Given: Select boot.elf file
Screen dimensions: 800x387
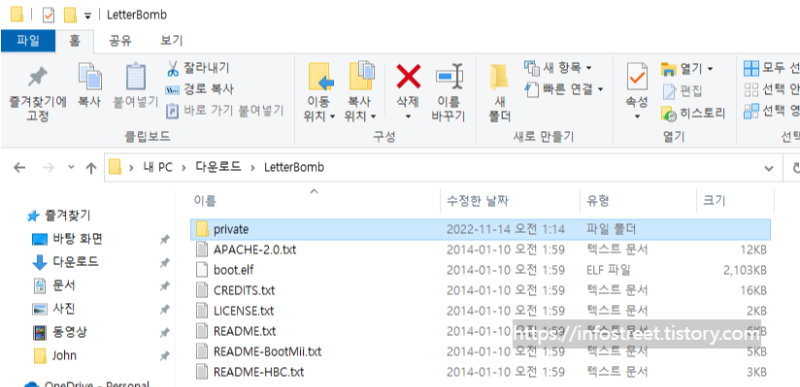Looking at the screenshot, I should [480, 270].
